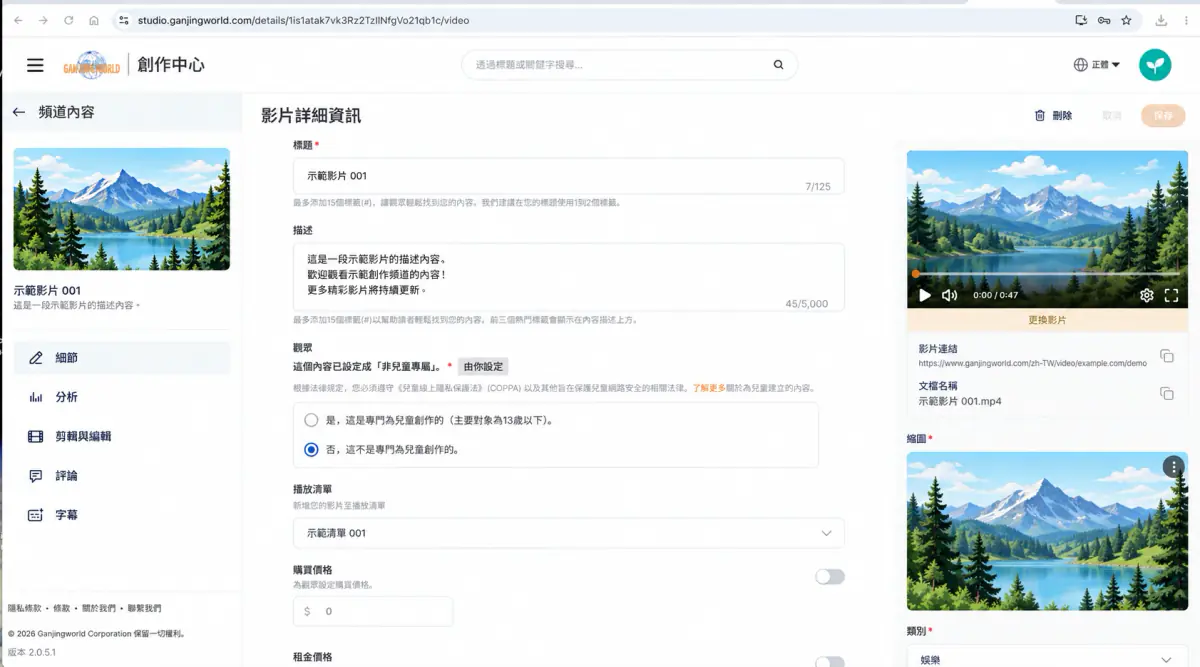The width and height of the screenshot is (1200, 667).
Task: Open the 關於我們 footer link
Action: point(98,608)
